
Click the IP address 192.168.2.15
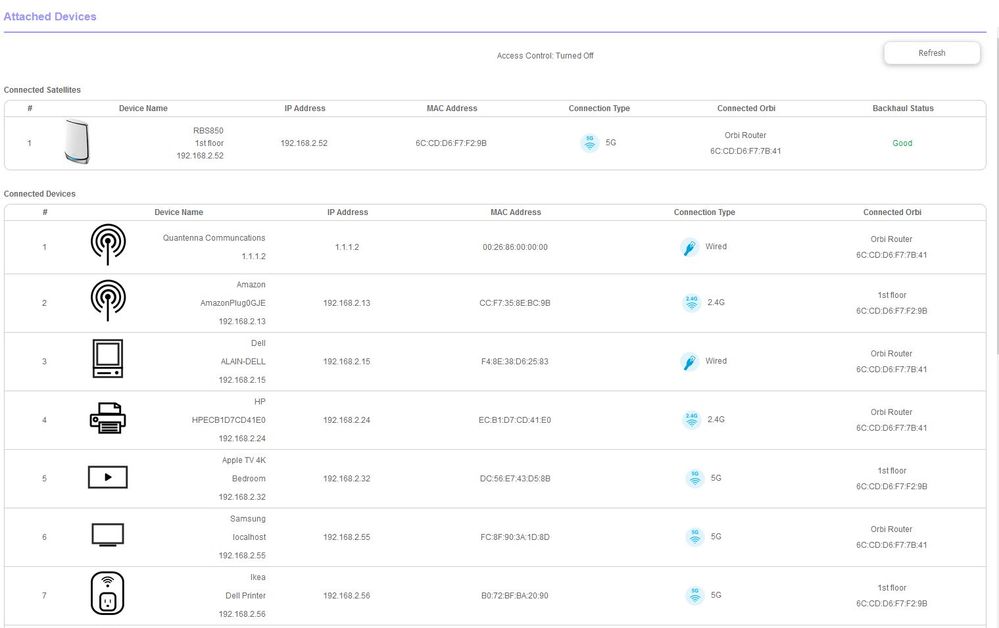pos(347,361)
